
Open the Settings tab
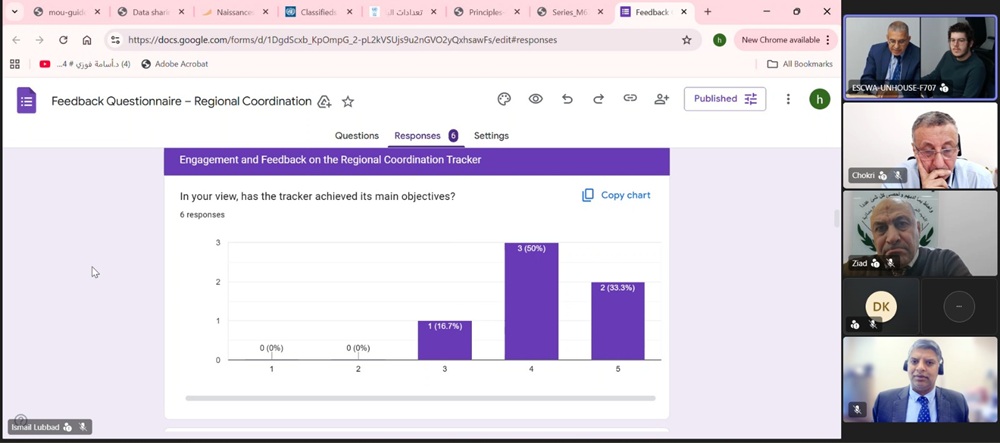tap(491, 136)
